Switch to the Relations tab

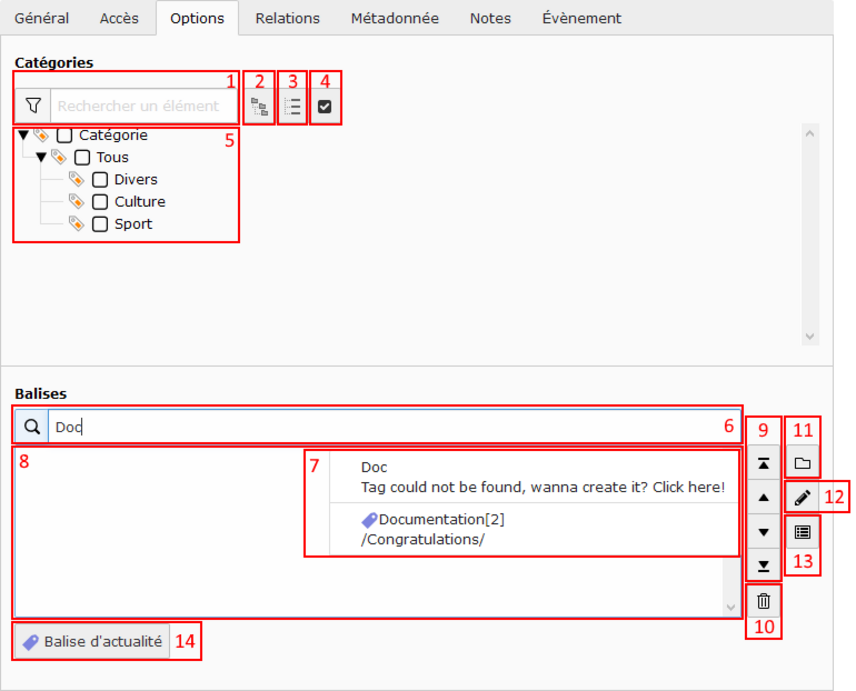[287, 18]
